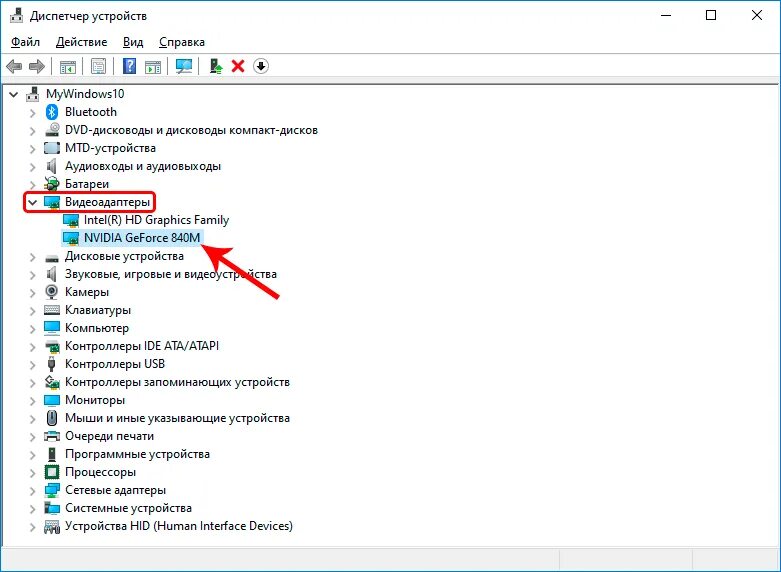Screen dimensions: 781x572
Task: Click the Процессоры chip icon
Action: pyautogui.click(x=52, y=472)
